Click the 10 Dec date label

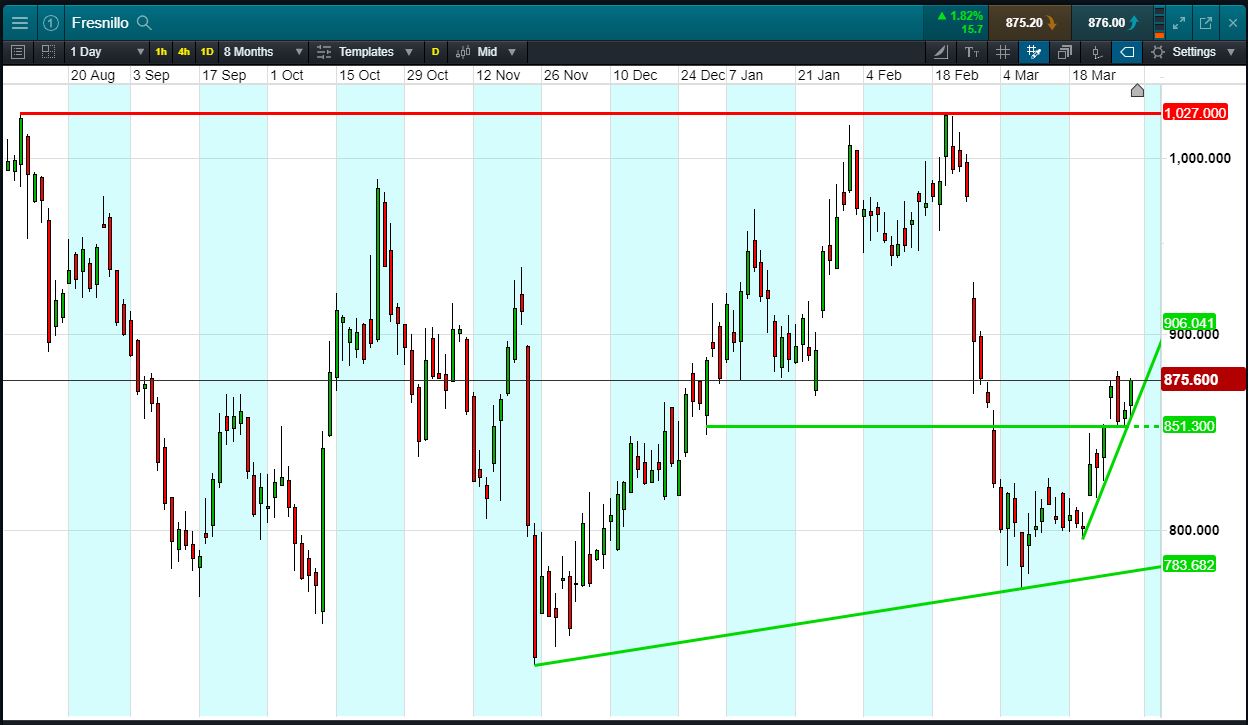click(x=635, y=75)
